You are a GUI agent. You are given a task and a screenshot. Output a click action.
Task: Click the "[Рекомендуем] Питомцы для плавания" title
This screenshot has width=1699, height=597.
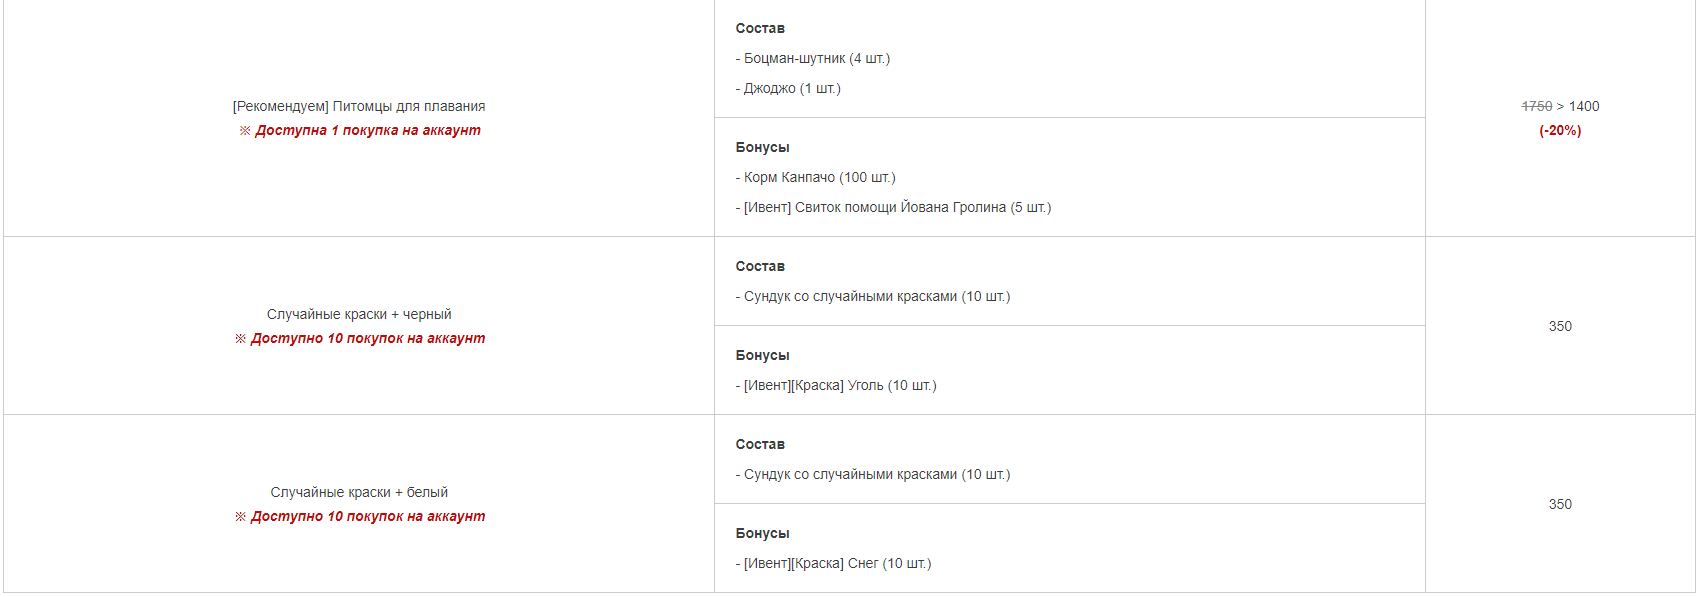(x=359, y=107)
